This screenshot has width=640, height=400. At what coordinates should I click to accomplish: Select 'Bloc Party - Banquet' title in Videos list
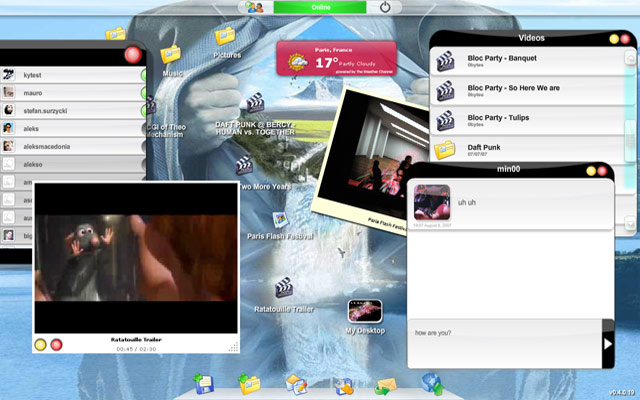[502, 58]
